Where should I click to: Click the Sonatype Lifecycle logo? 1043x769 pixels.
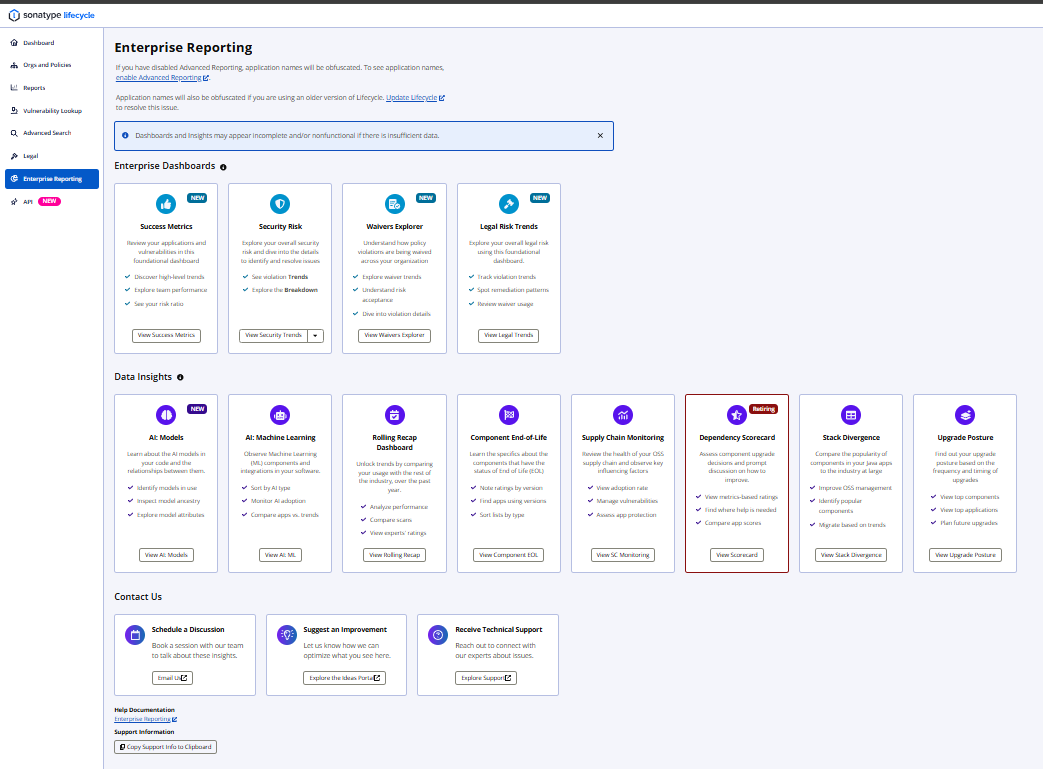51,15
